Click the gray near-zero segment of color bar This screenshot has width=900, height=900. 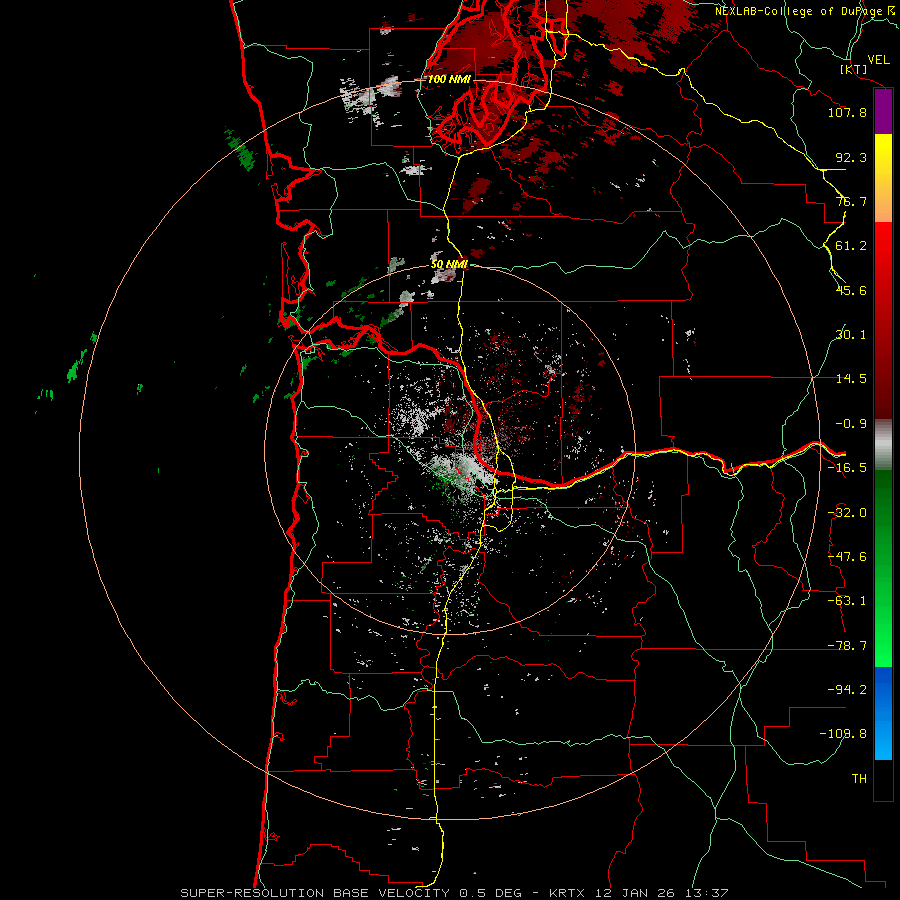point(883,445)
